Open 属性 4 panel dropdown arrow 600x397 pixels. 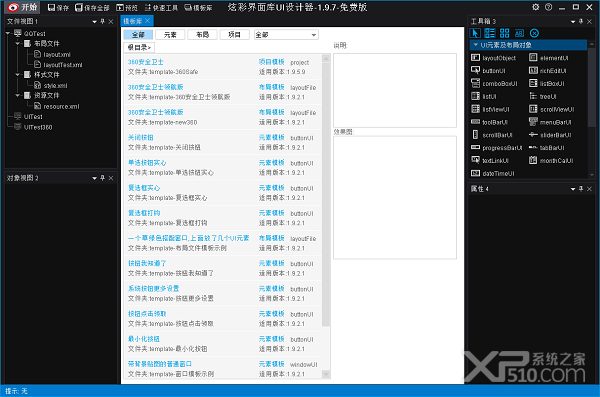point(573,189)
